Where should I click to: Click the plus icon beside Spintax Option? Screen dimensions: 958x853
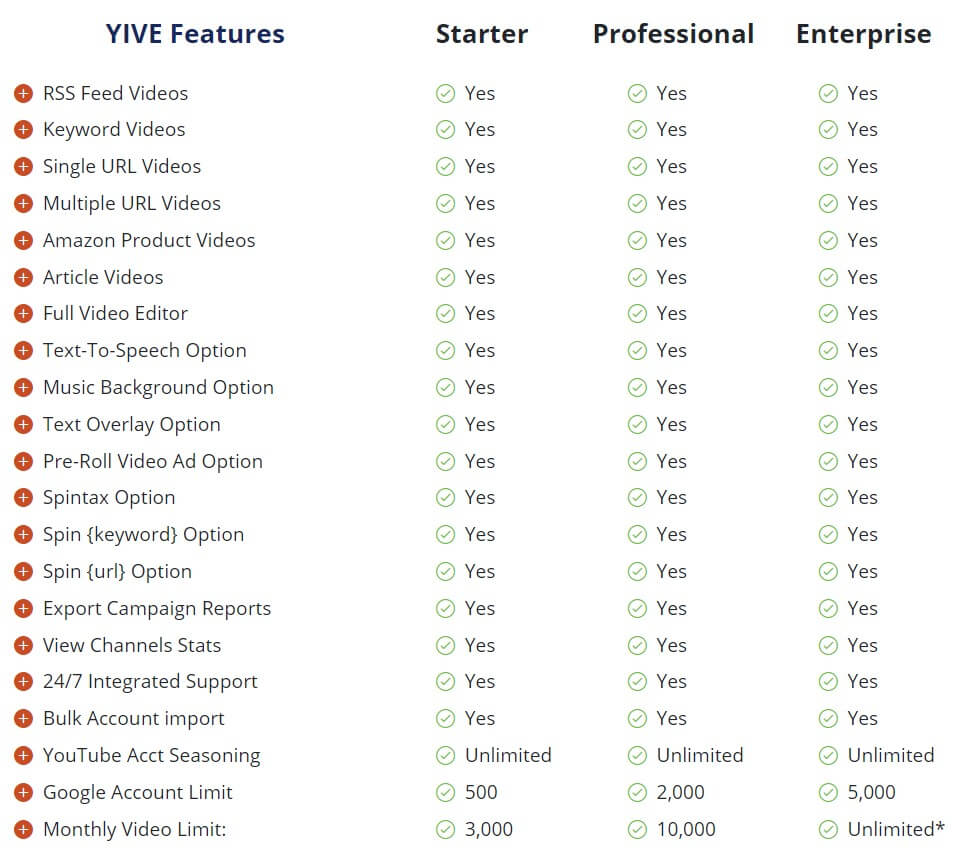click(x=23, y=498)
